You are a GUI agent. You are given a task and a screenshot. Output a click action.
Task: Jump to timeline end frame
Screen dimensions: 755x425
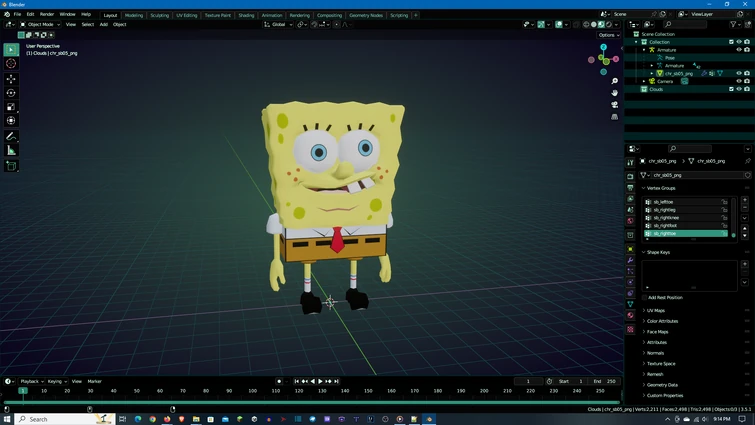point(337,381)
